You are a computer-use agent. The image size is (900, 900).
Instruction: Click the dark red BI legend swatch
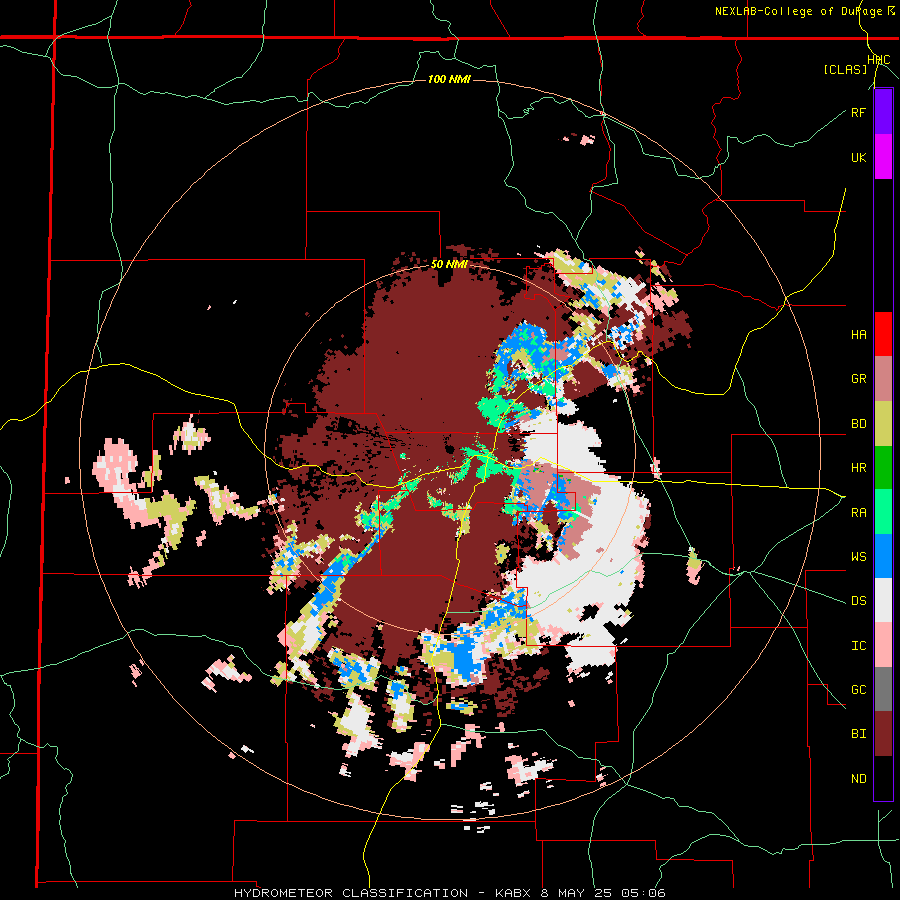tap(883, 734)
